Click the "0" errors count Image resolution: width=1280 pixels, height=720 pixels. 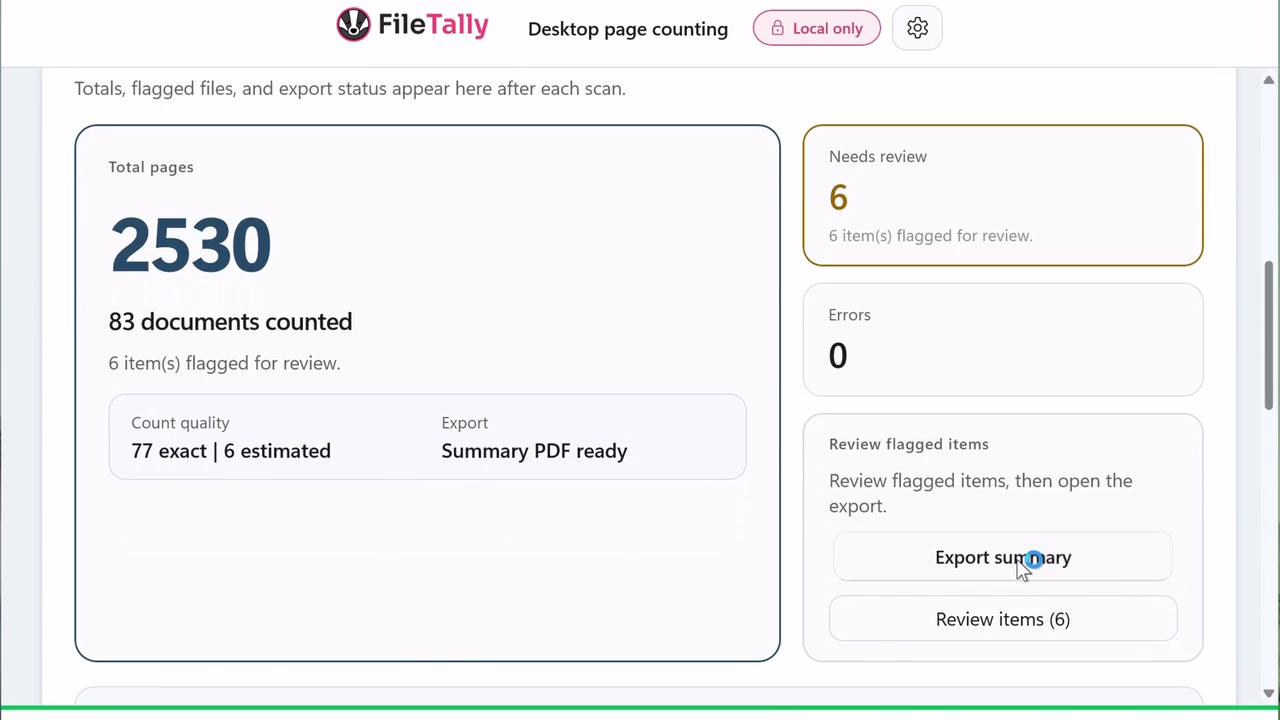[838, 355]
